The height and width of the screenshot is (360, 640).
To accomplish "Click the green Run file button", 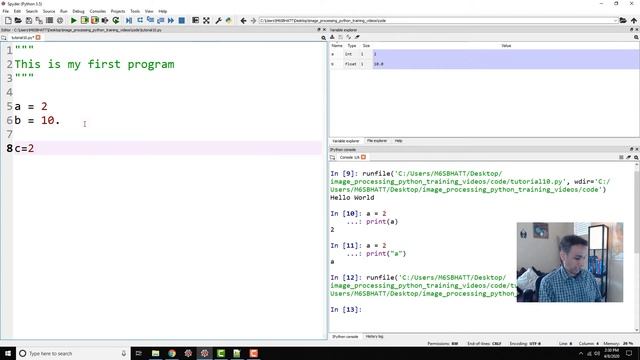I will [73, 20].
